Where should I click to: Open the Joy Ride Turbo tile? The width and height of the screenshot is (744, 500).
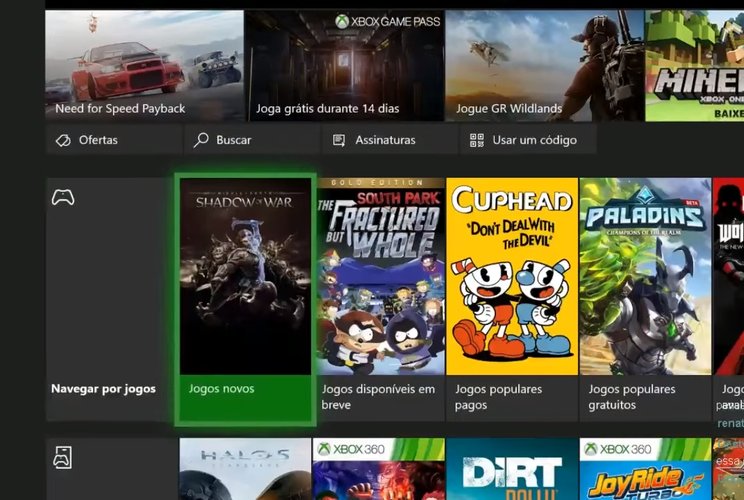[645, 469]
